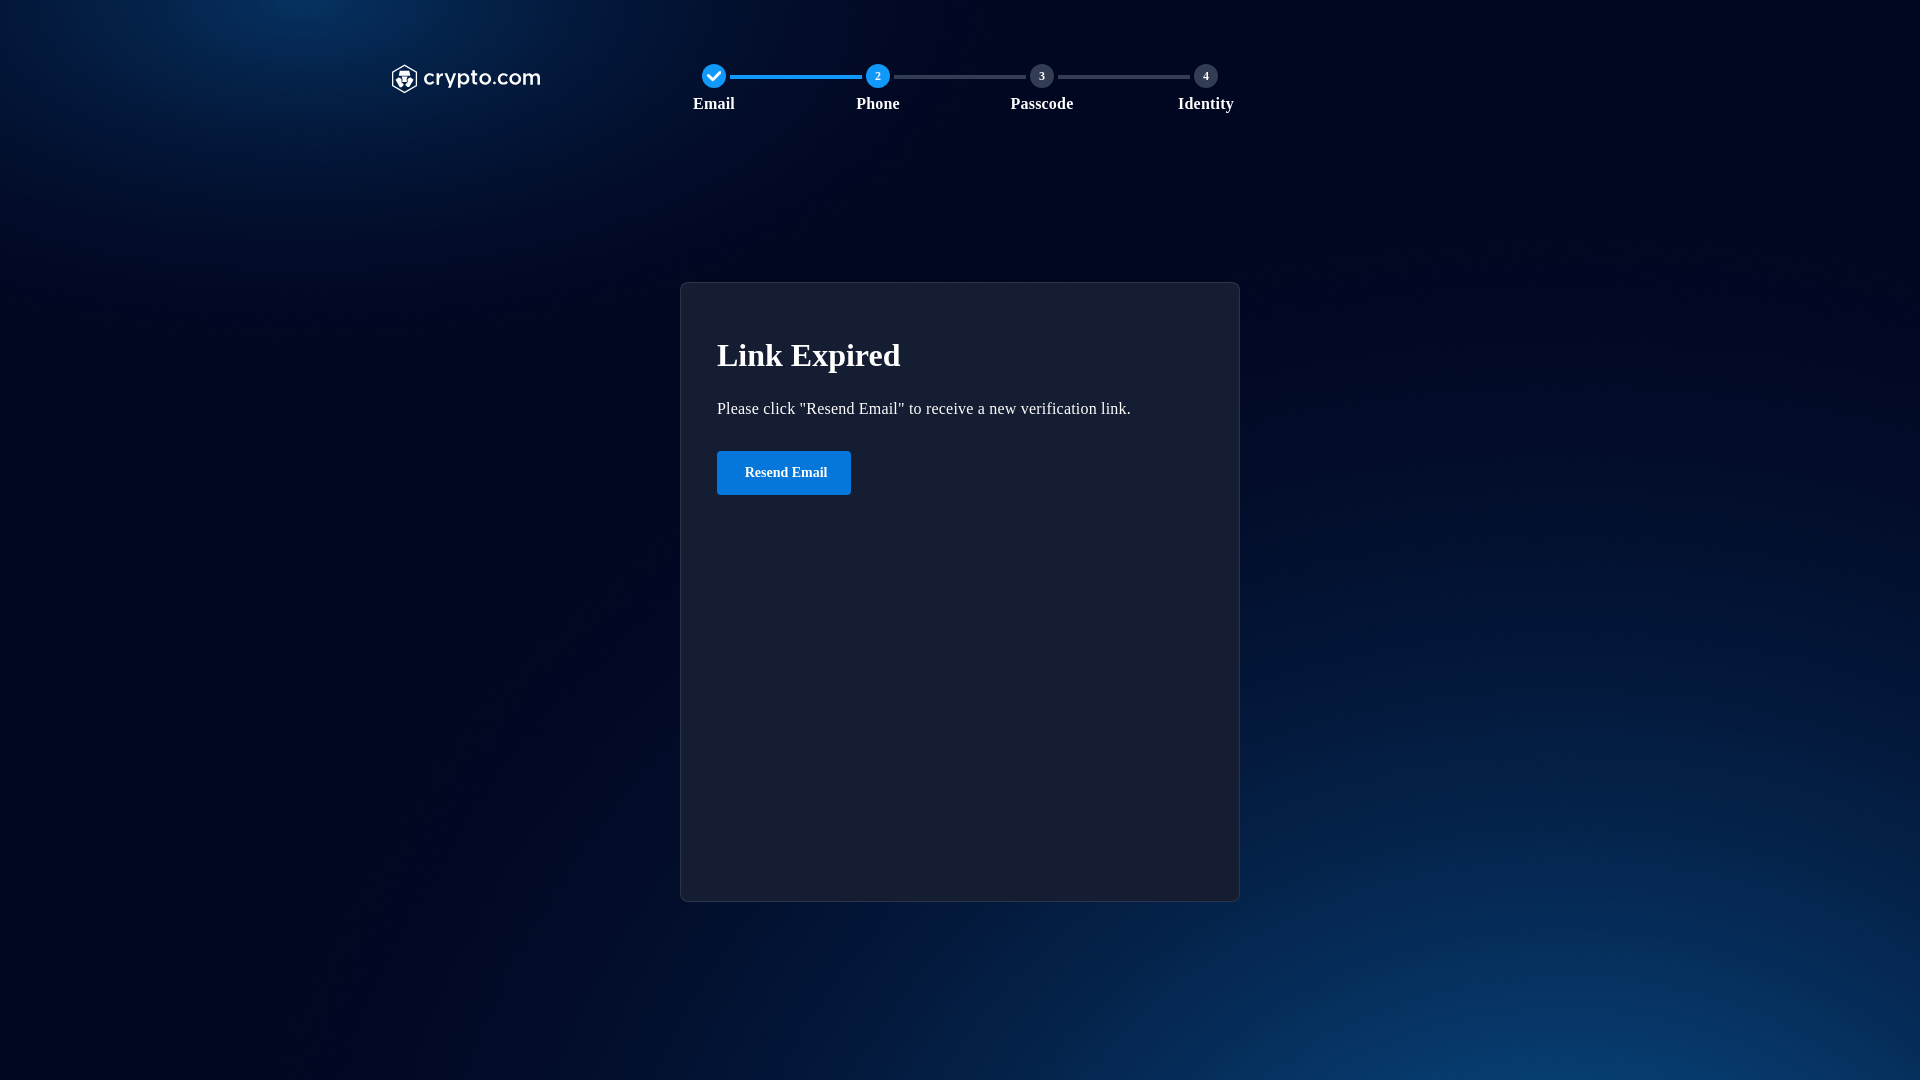The image size is (1920, 1080).
Task: Open the crypto.com logo link
Action: pos(466,78)
